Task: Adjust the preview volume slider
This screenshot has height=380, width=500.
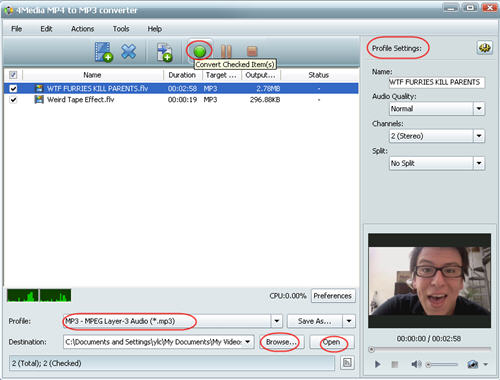Action: (x=442, y=364)
